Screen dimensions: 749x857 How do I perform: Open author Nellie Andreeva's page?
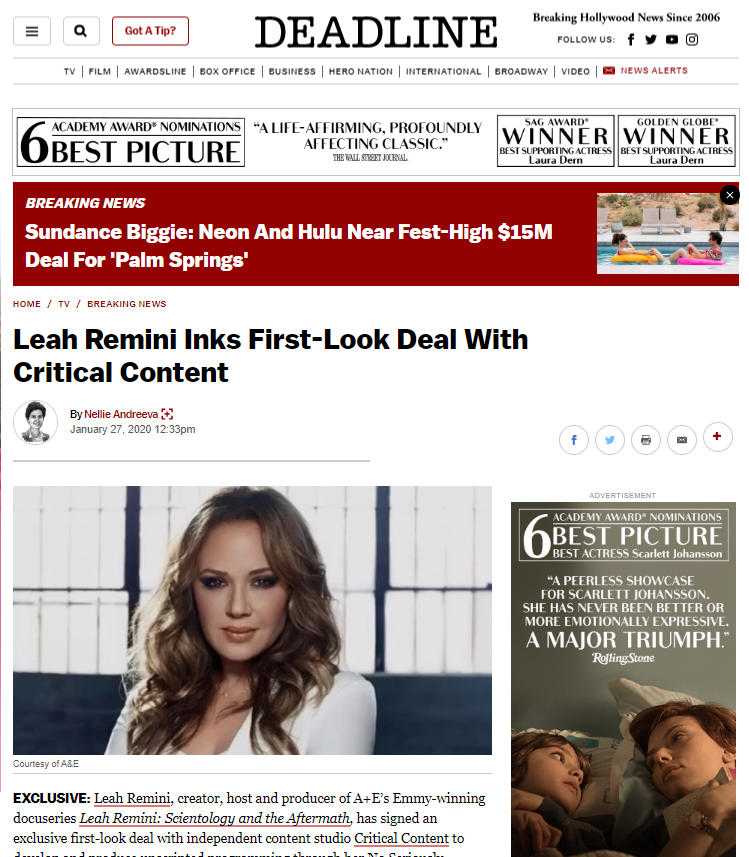tap(121, 414)
